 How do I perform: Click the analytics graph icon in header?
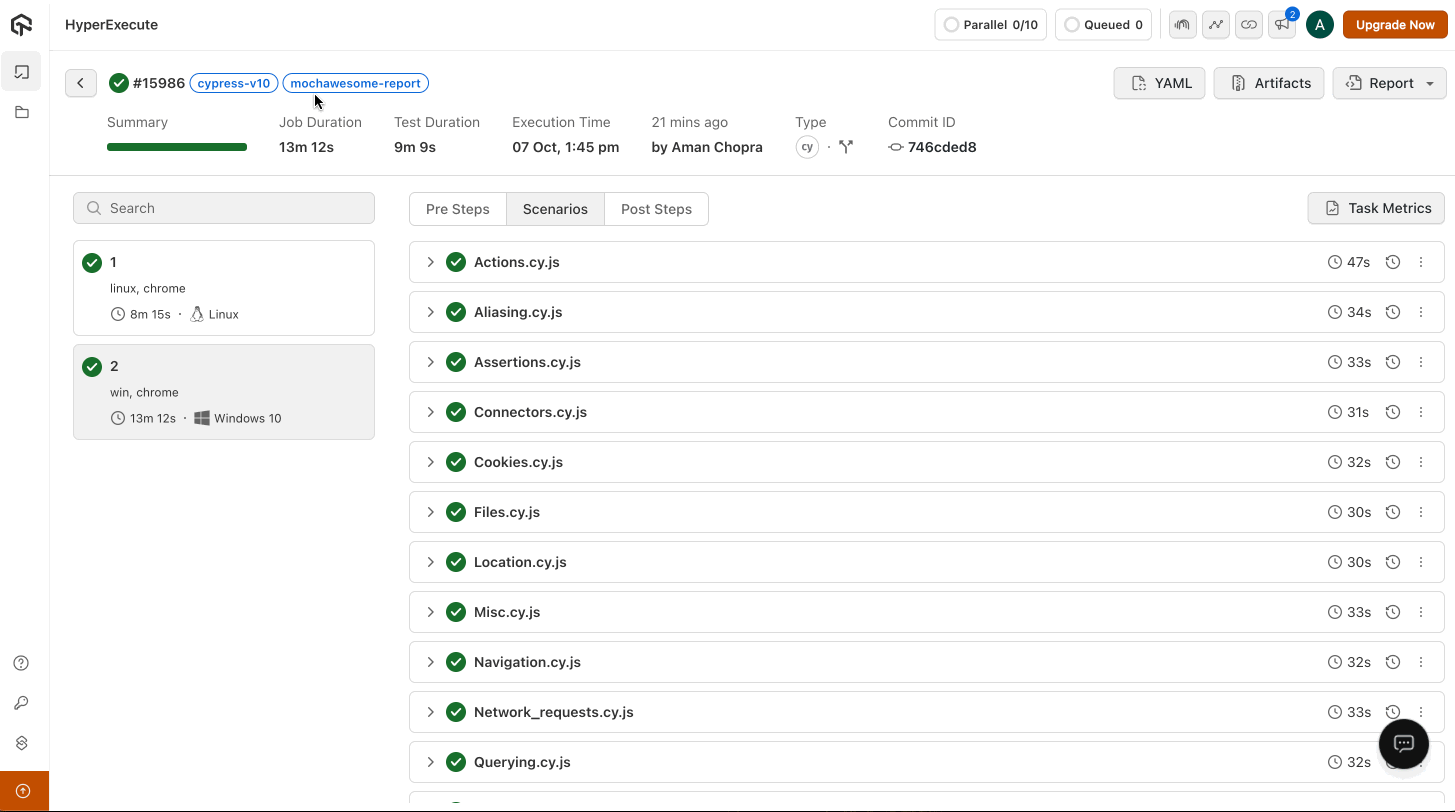click(1215, 25)
